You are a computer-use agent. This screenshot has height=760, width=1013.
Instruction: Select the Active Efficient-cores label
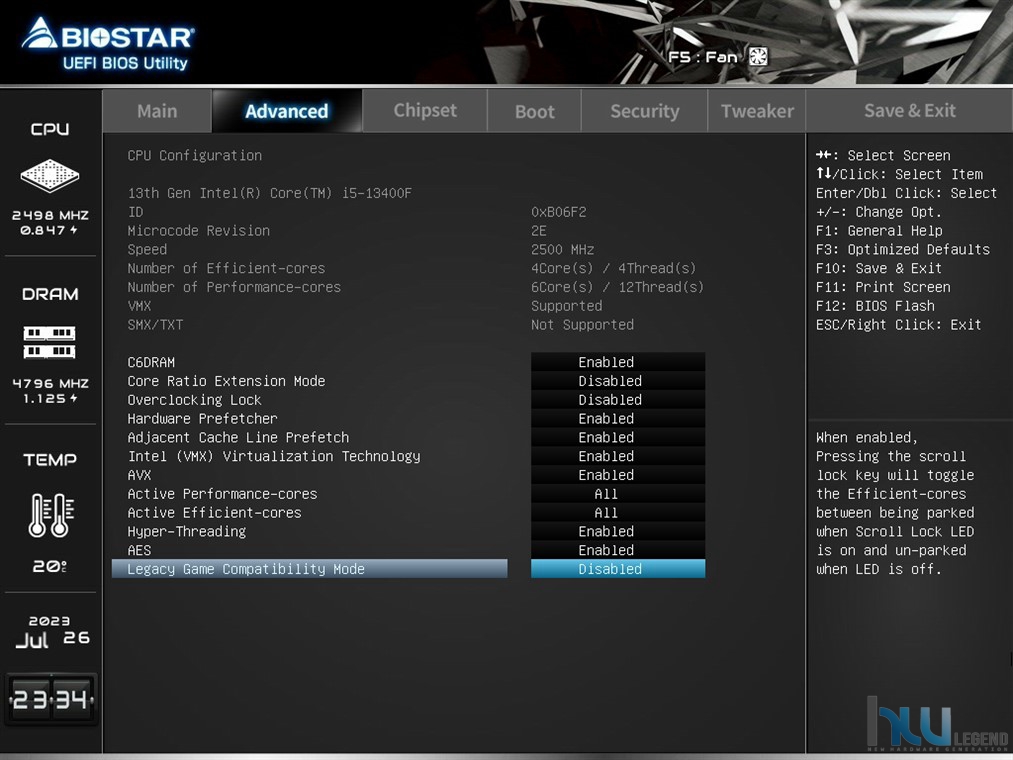(214, 512)
